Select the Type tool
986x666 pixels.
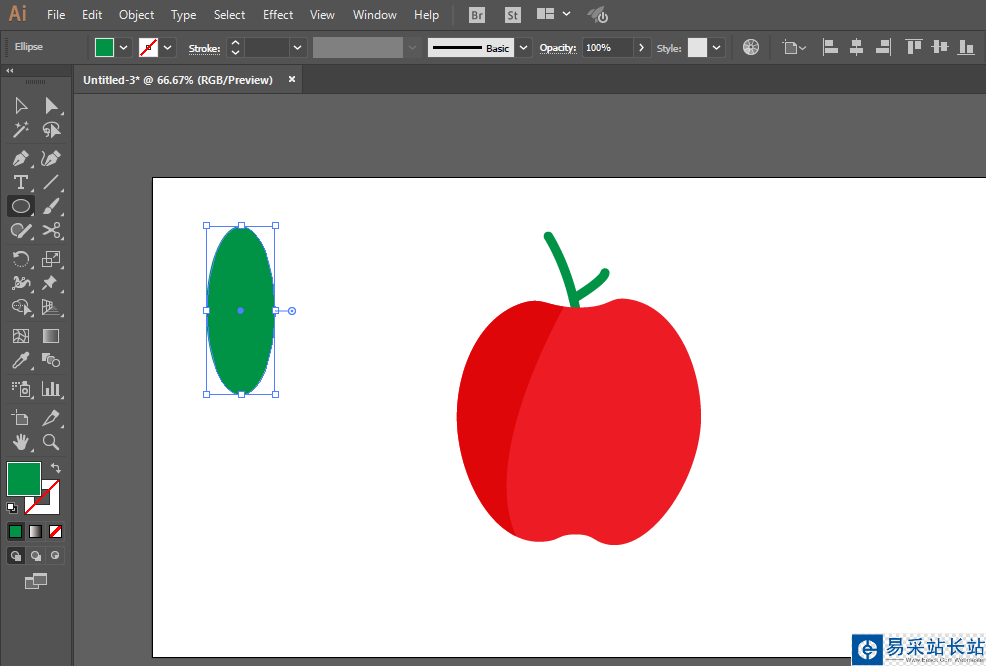point(21,182)
